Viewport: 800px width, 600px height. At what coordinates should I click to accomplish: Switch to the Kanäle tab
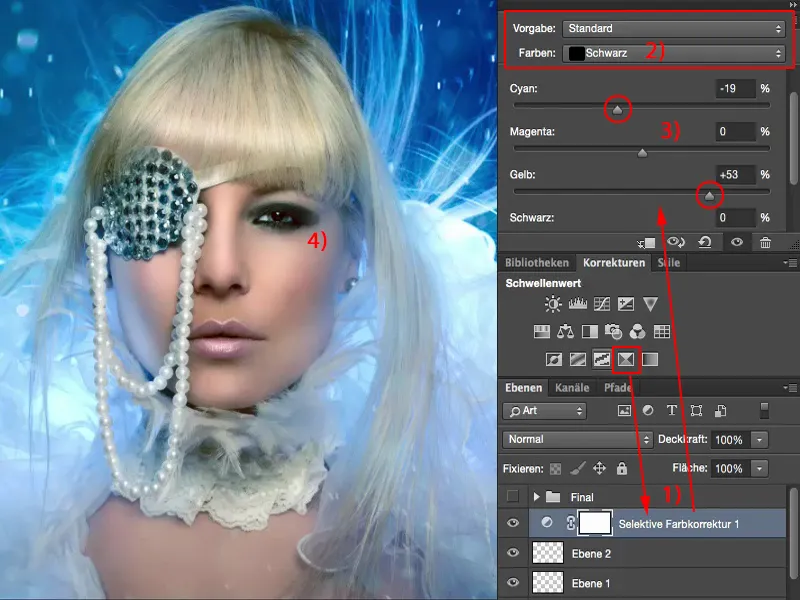coord(572,388)
